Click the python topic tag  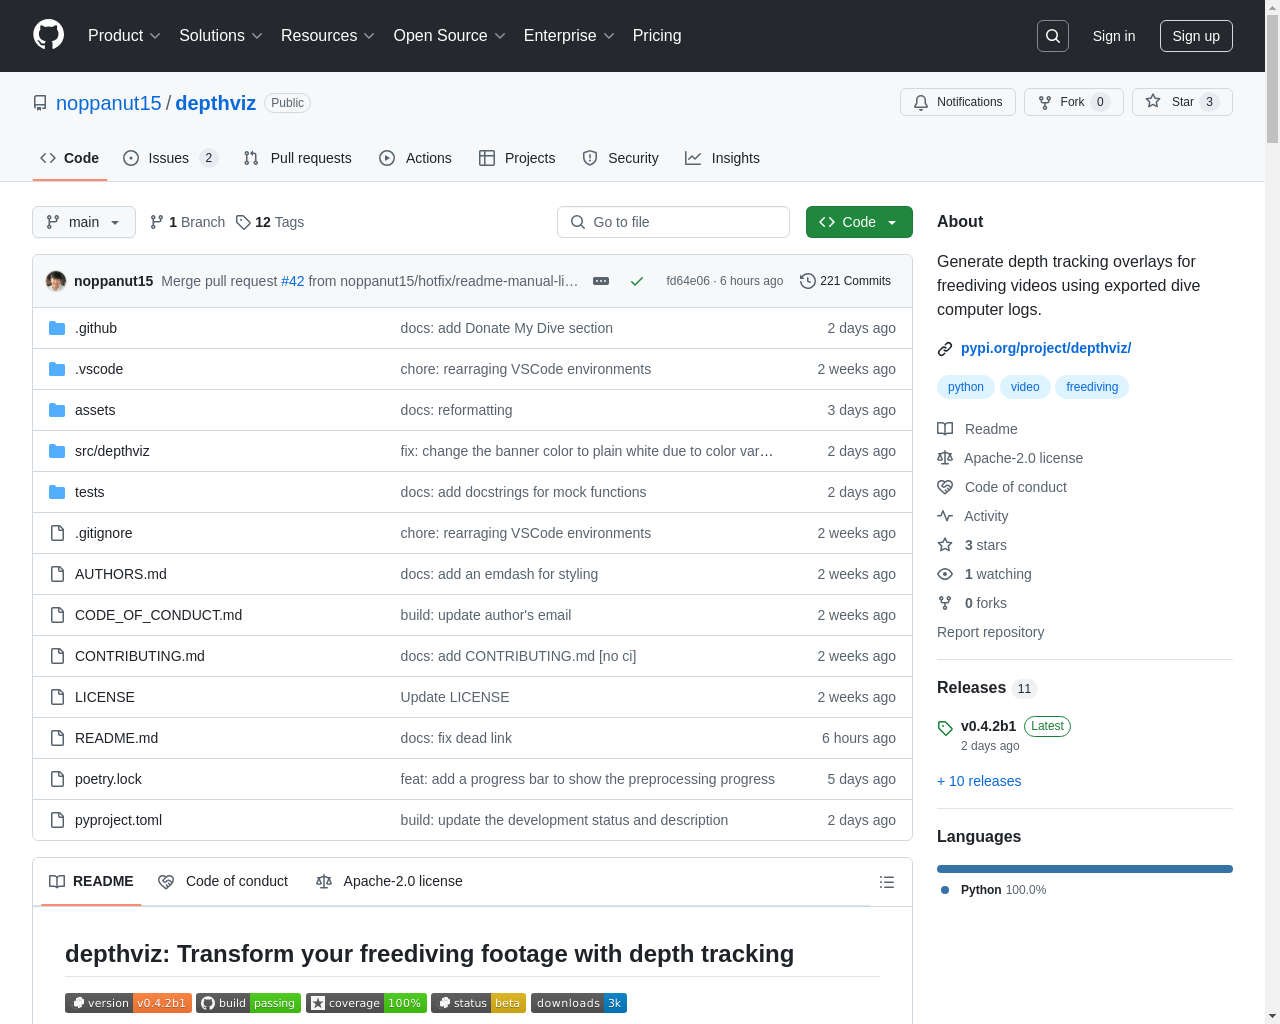(966, 387)
